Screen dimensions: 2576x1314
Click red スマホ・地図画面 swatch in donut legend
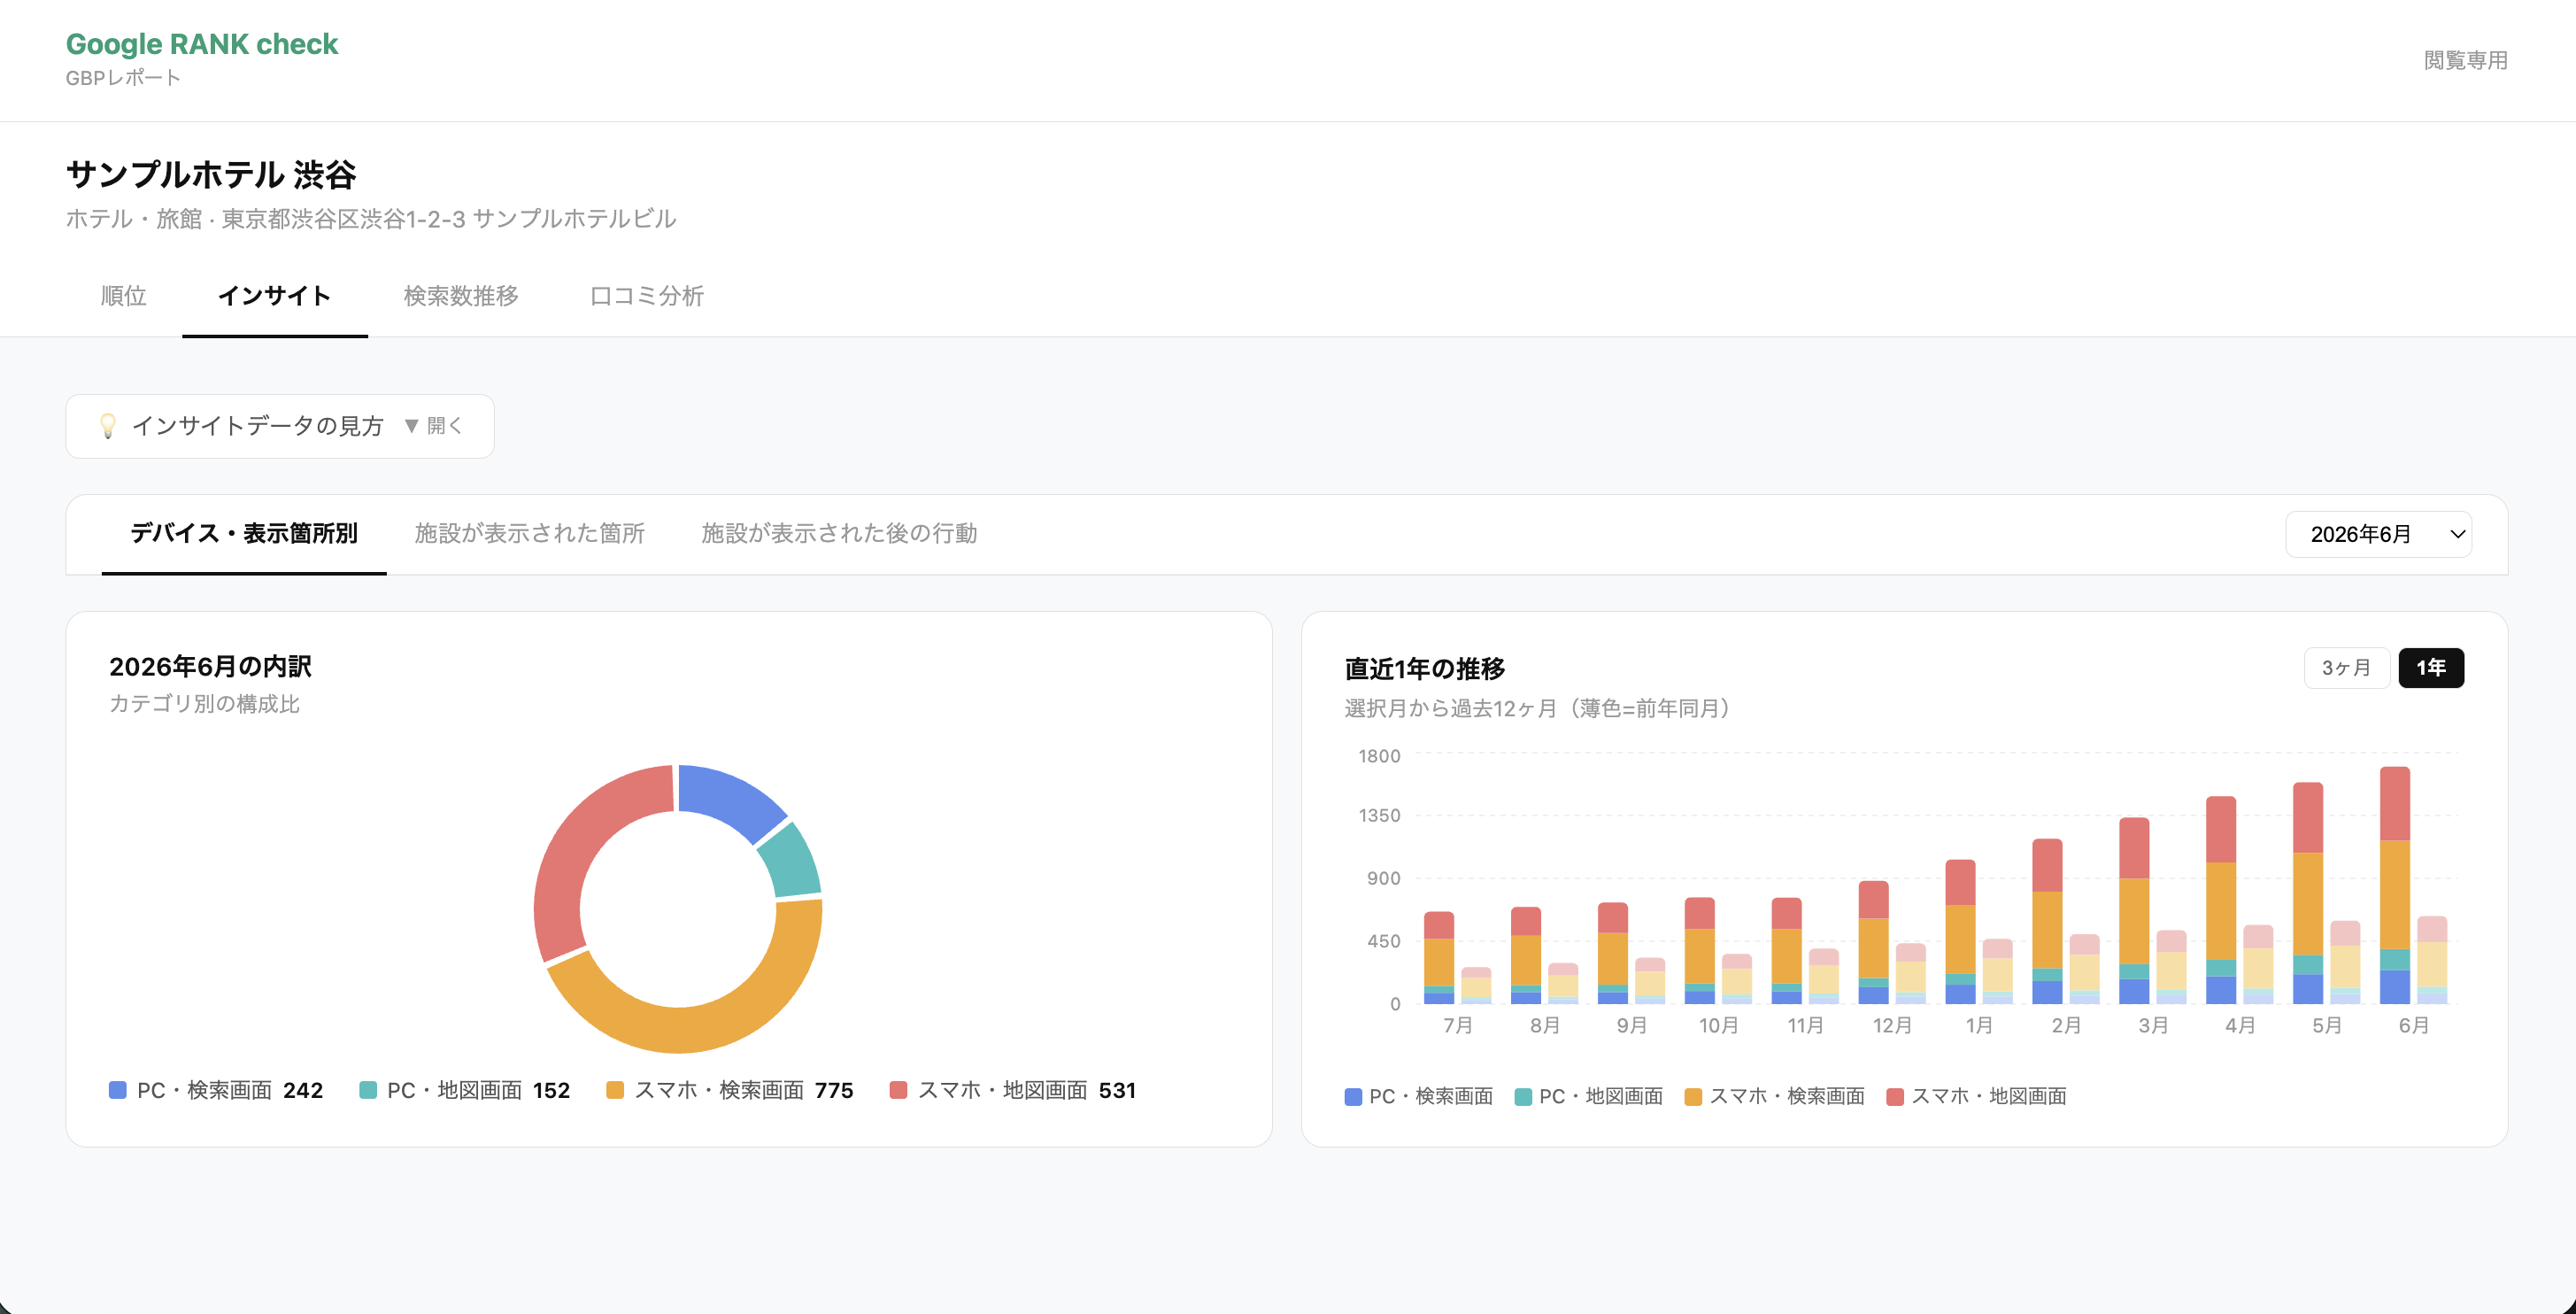(x=898, y=1090)
